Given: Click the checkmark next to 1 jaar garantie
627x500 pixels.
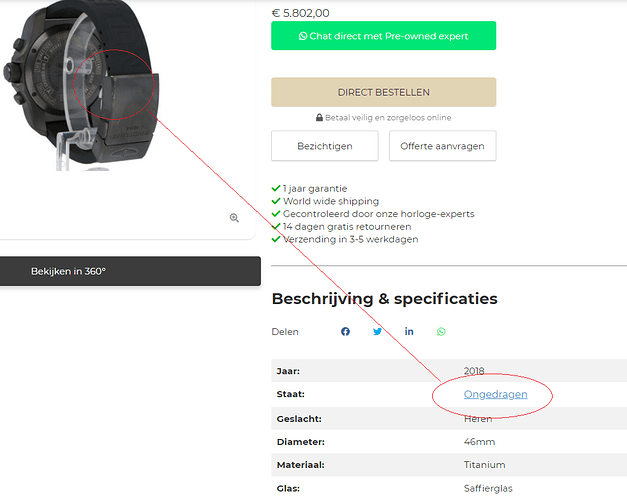Looking at the screenshot, I should [276, 188].
